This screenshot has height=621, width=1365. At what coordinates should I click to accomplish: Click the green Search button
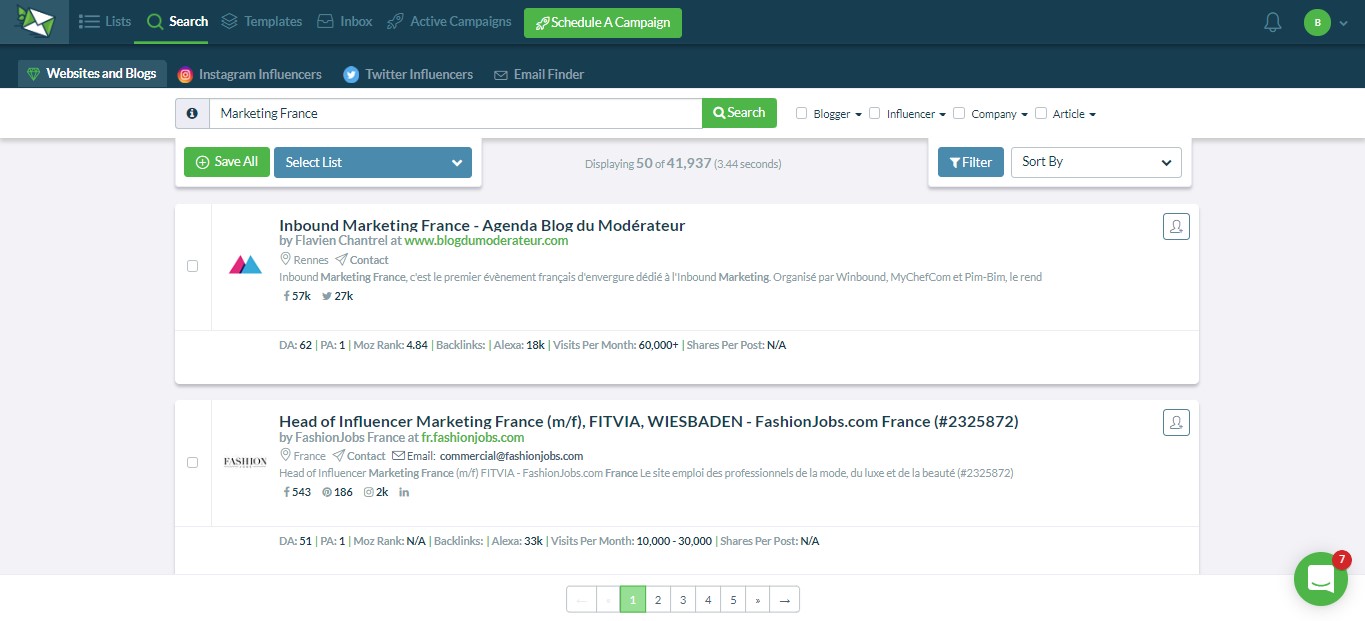pos(739,113)
